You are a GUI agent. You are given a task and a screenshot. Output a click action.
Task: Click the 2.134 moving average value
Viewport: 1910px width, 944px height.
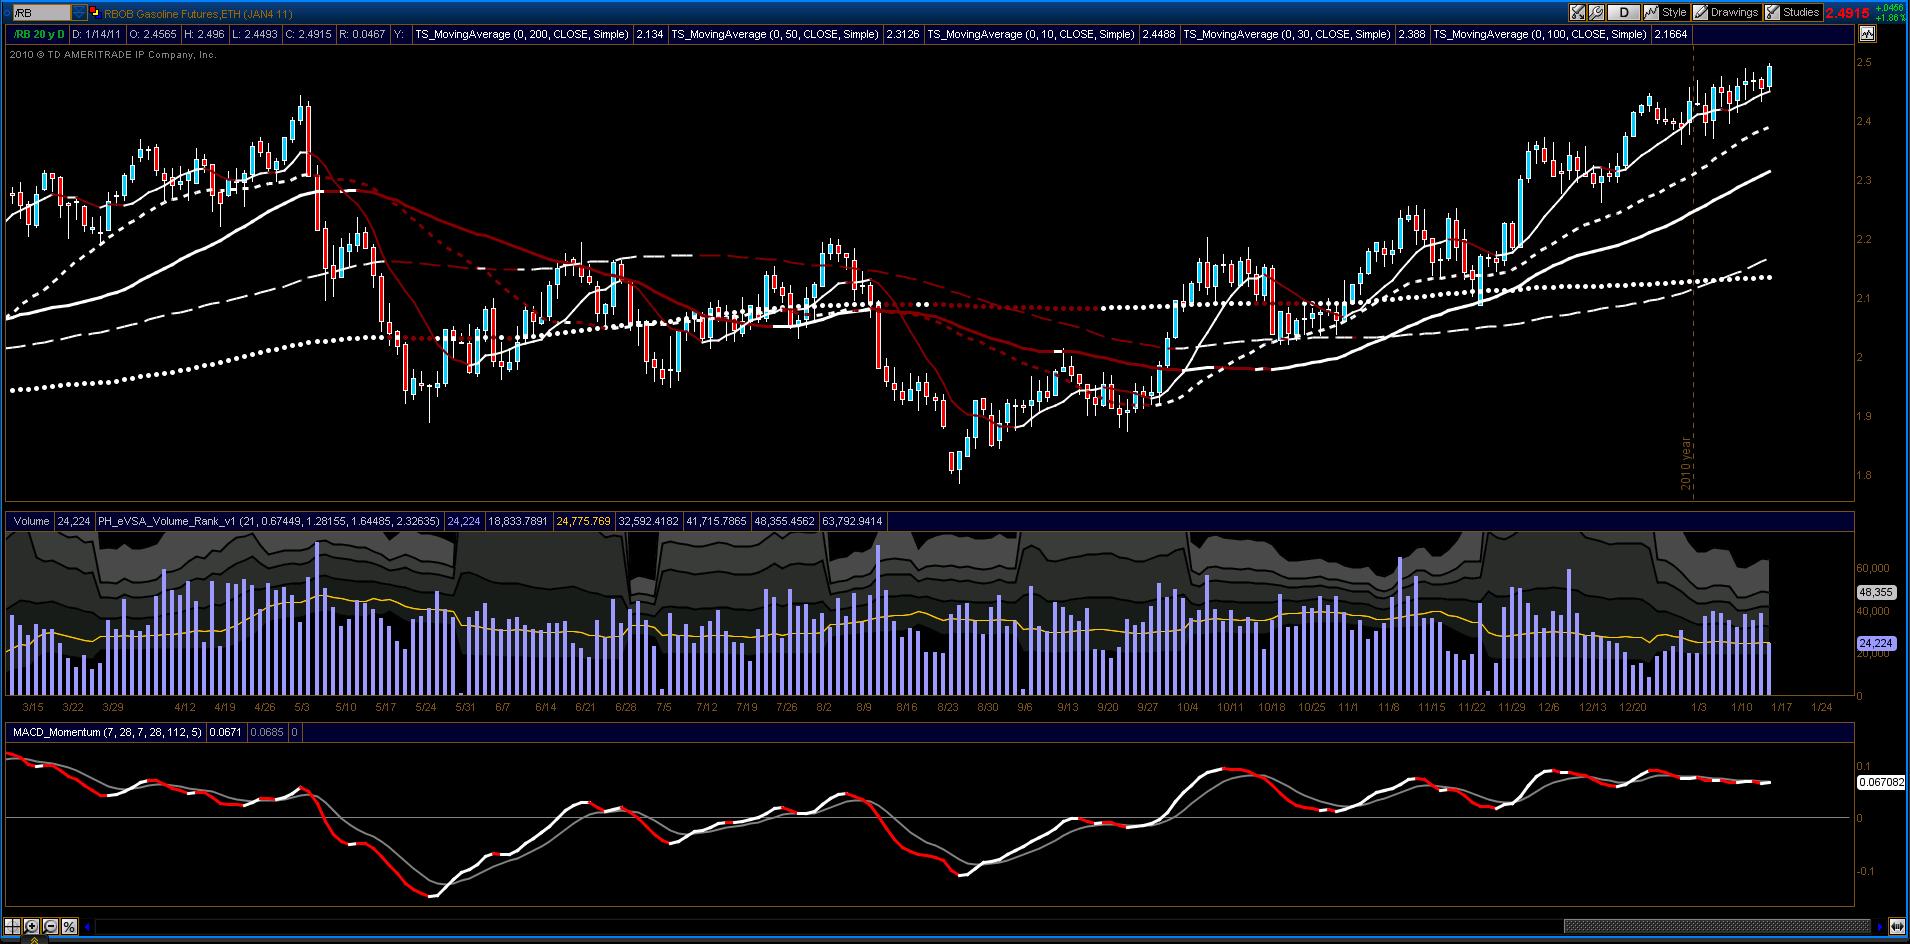(650, 34)
